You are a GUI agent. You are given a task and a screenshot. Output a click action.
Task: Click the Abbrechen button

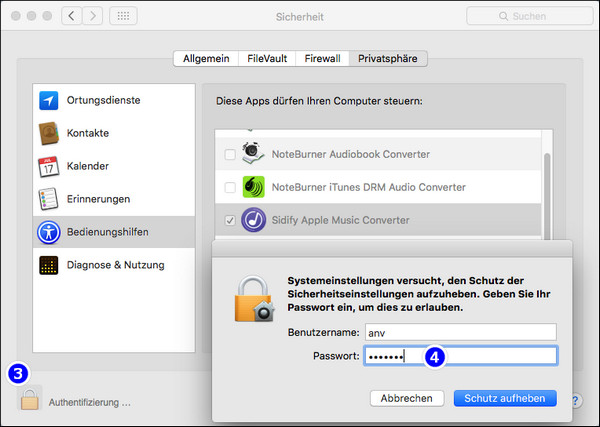407,398
